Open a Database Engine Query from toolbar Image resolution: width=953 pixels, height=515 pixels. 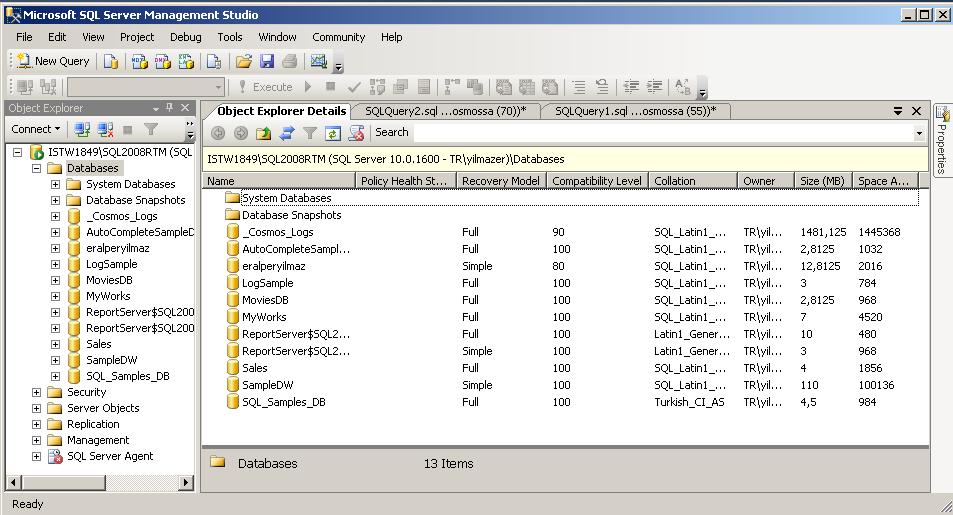pos(111,61)
